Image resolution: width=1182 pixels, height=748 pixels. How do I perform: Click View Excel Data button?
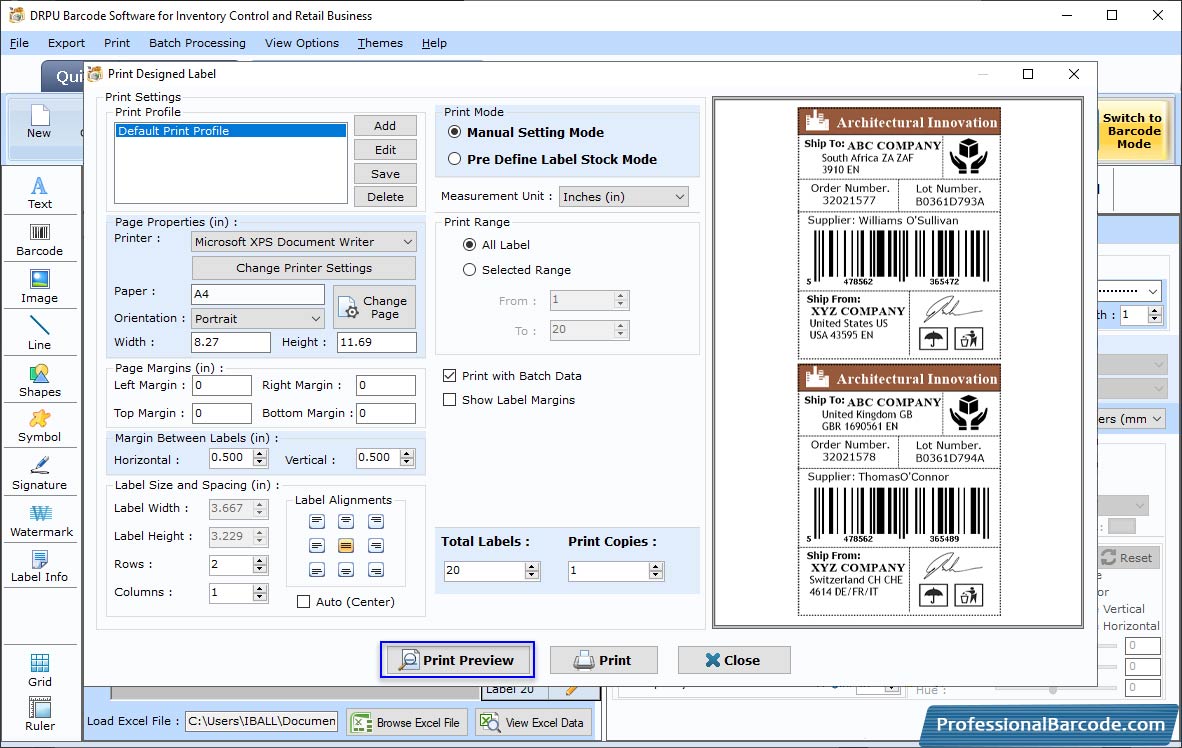(x=534, y=722)
